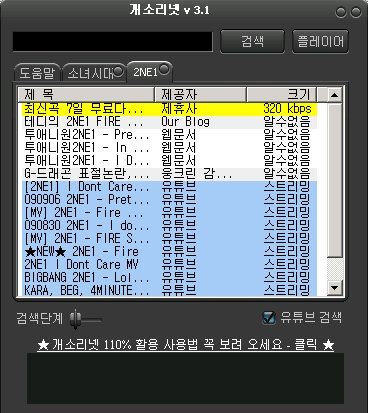Click the 검색단계 slider handle

coord(76,319)
